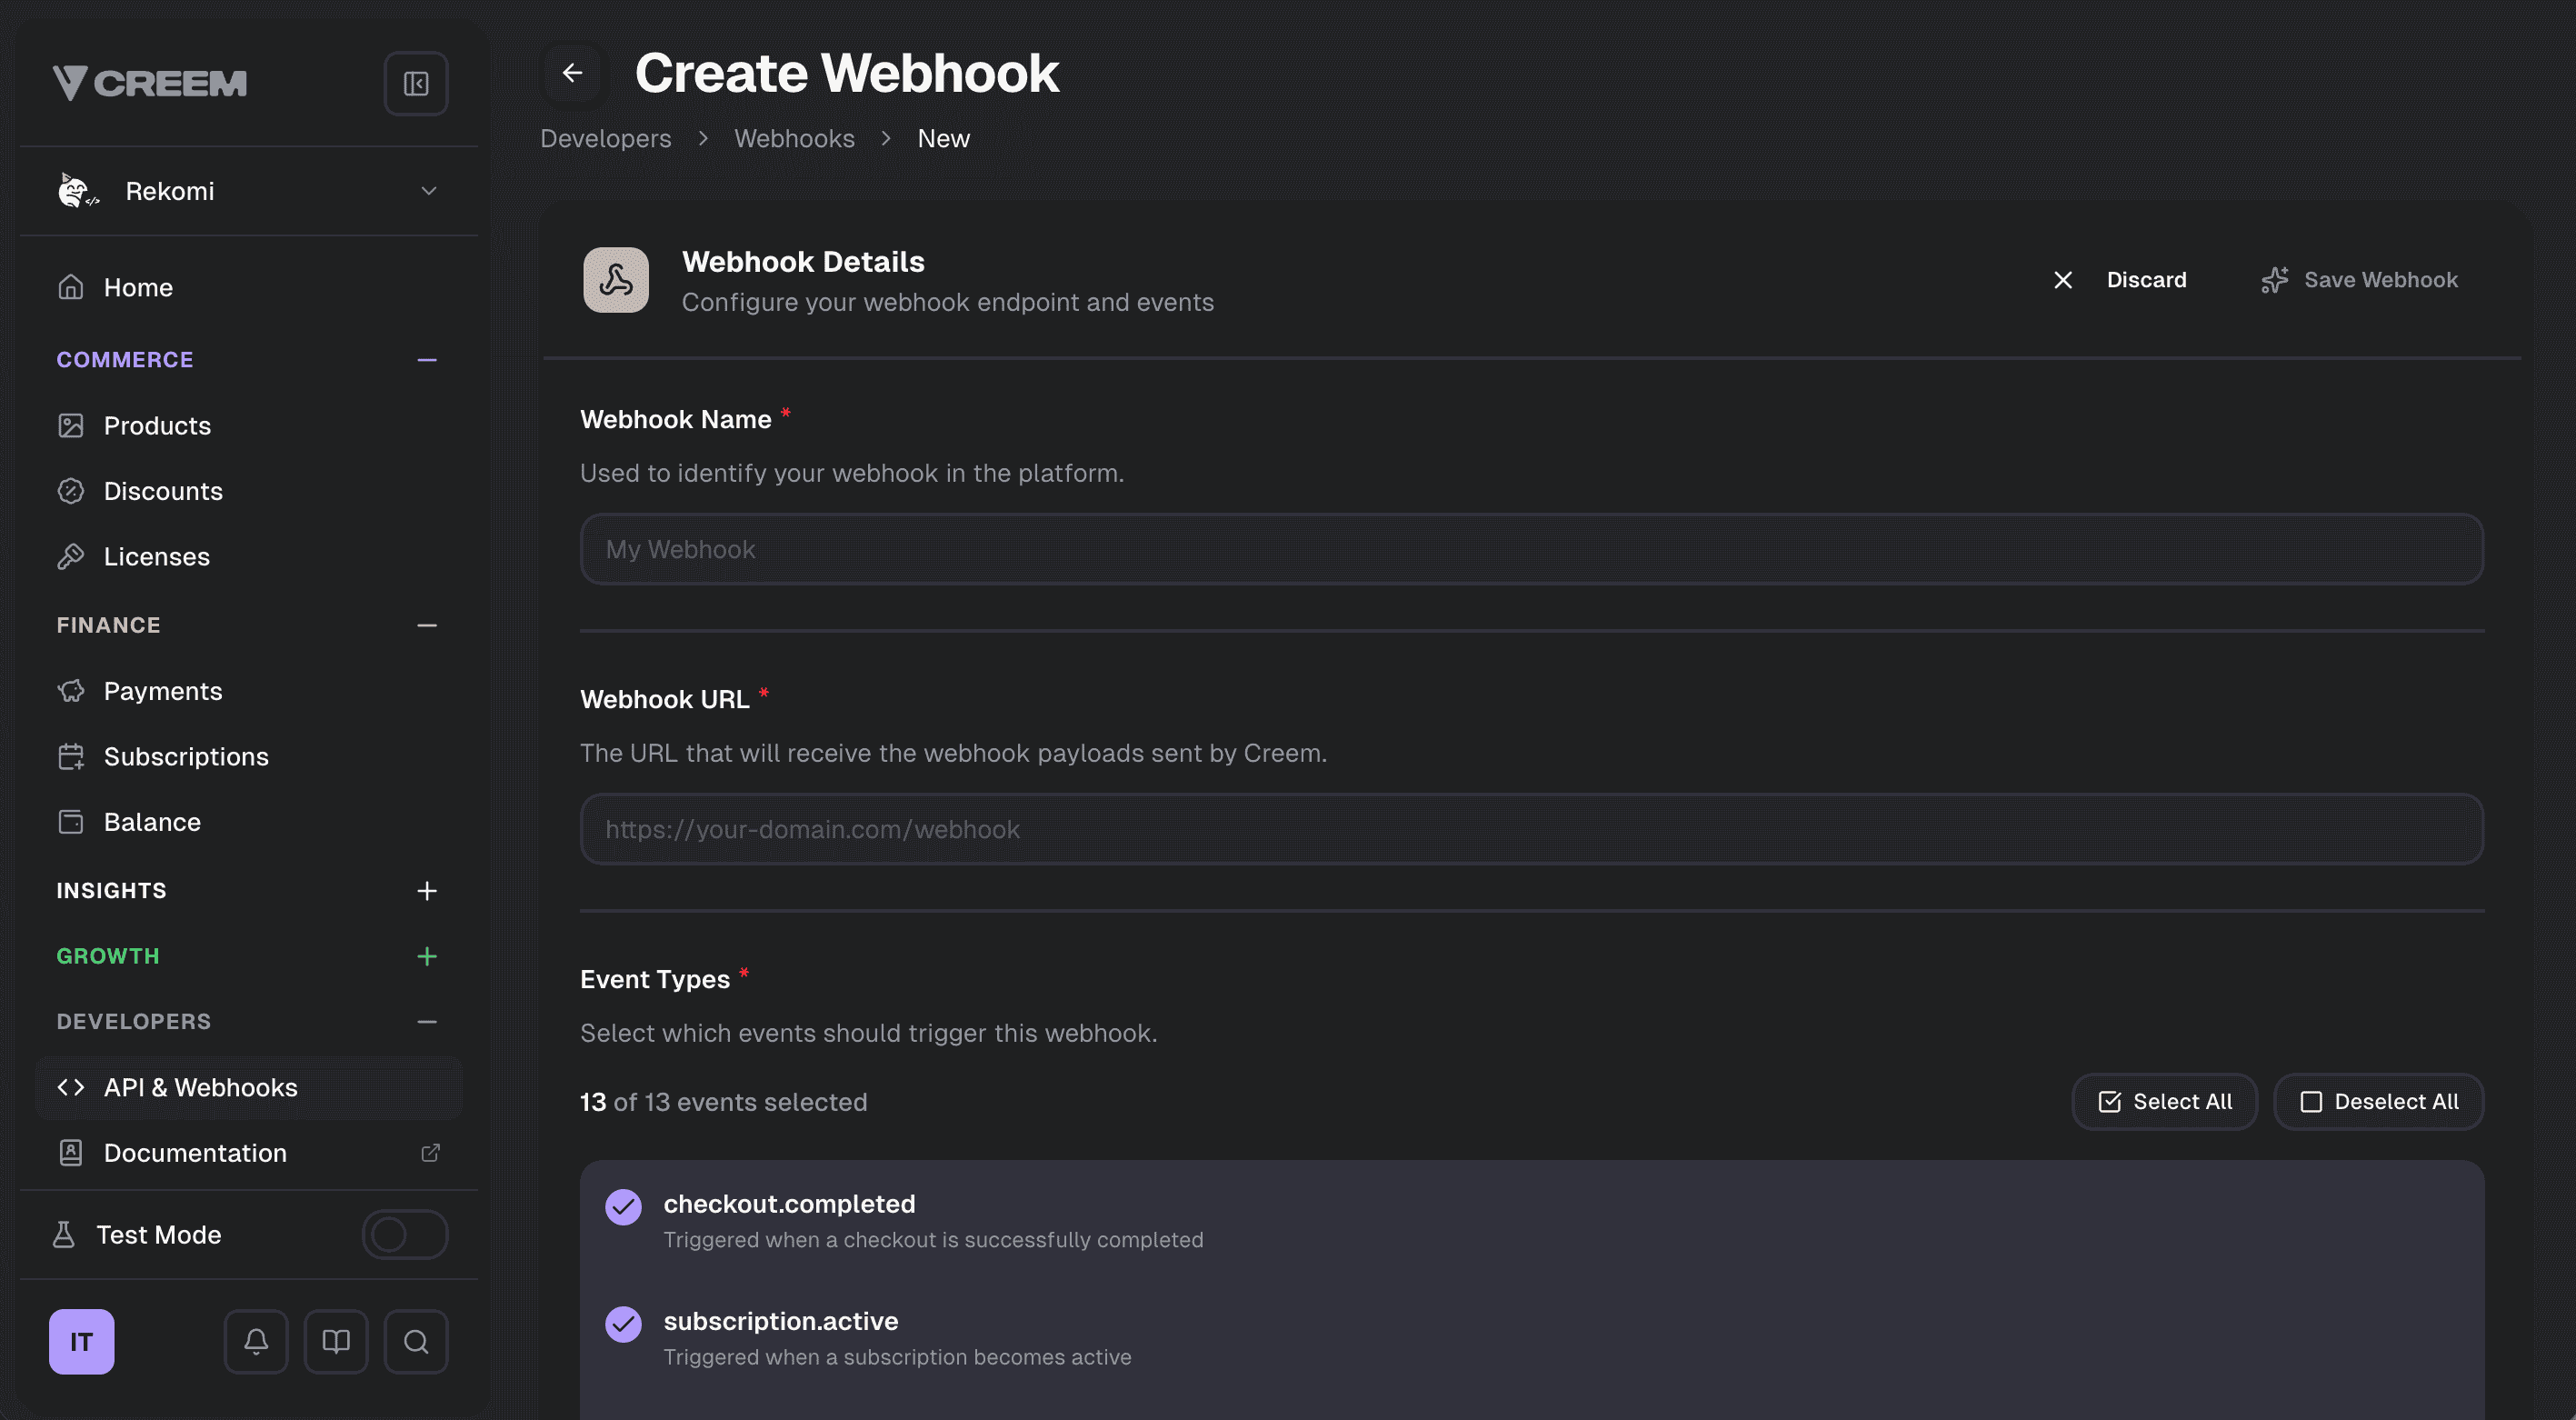This screenshot has width=2576, height=1420.
Task: Collapse the Finance section
Action: [427, 626]
